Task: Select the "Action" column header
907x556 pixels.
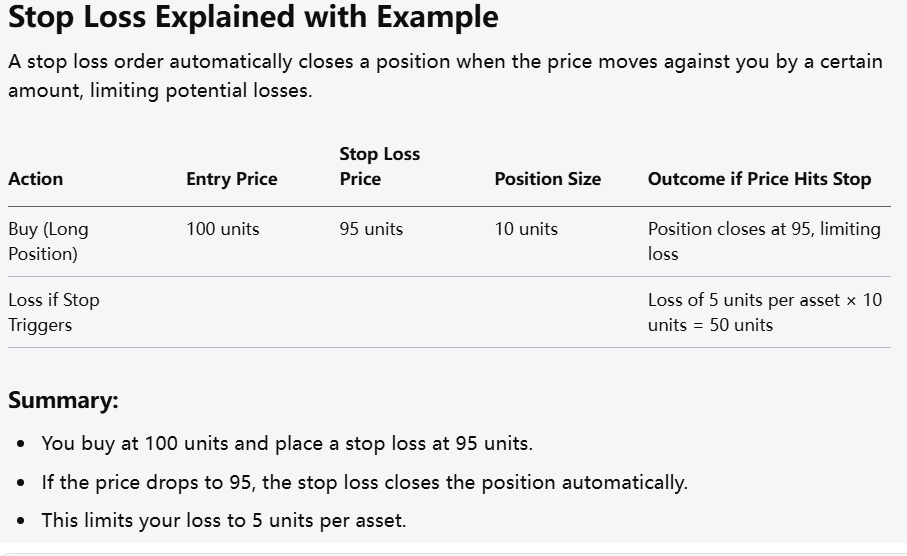Action: [x=36, y=179]
